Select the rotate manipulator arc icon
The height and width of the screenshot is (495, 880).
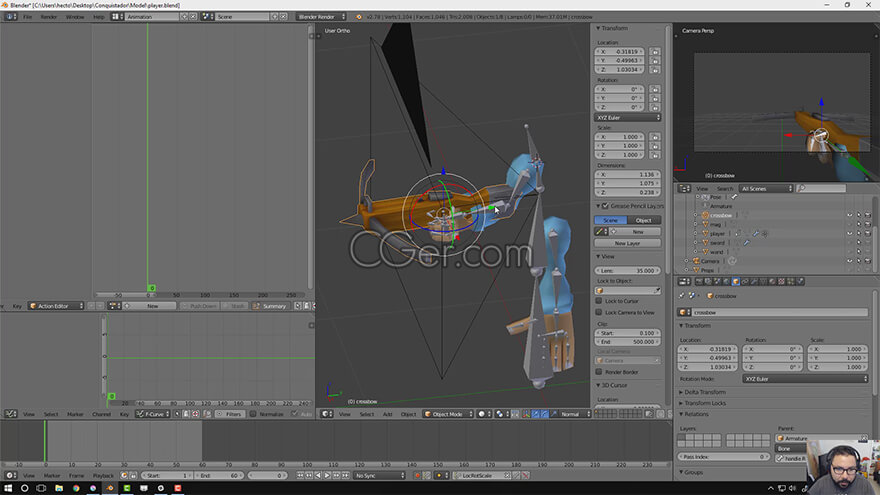(544, 414)
